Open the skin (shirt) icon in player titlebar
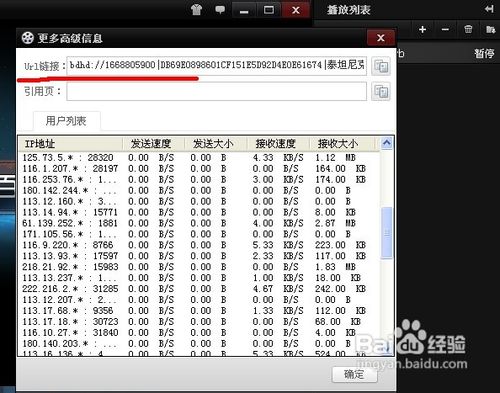 coord(197,10)
